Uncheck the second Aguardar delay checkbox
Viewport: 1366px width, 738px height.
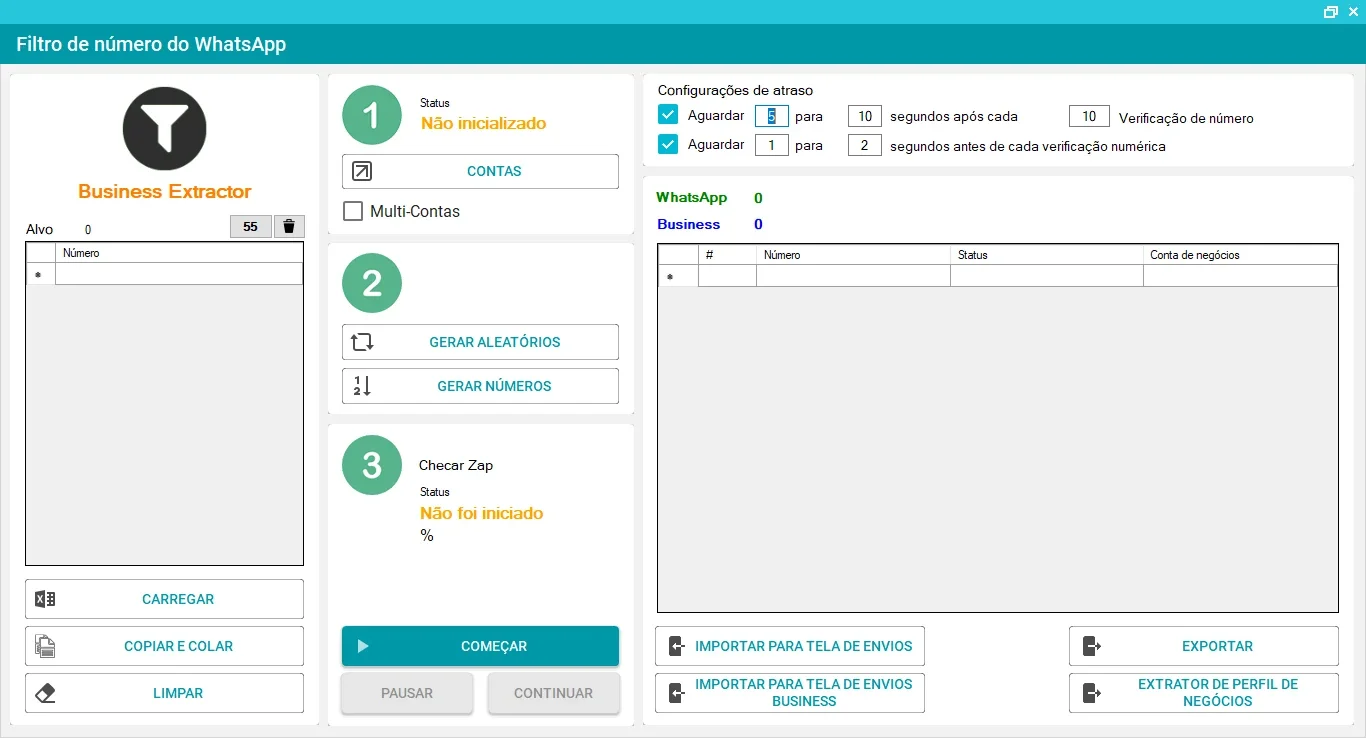(x=668, y=144)
